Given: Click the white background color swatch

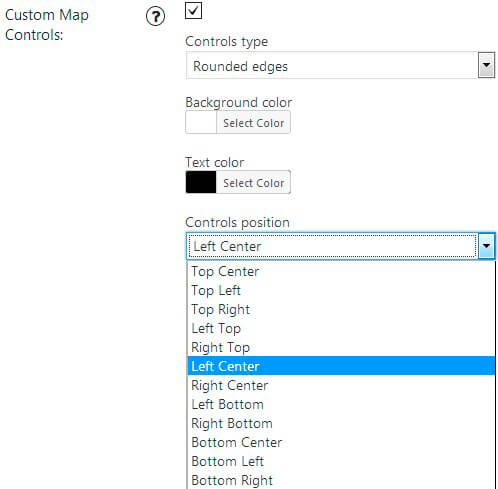Looking at the screenshot, I should (x=201, y=123).
